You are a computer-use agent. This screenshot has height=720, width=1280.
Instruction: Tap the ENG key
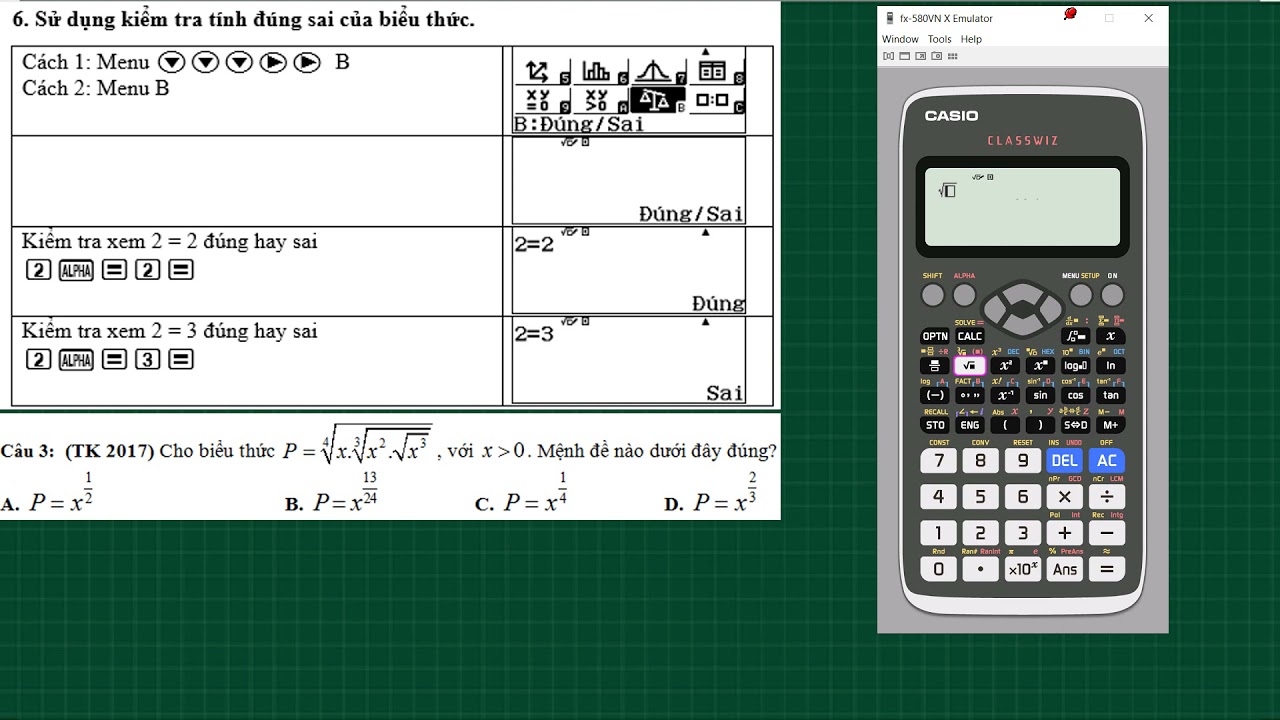click(x=970, y=425)
